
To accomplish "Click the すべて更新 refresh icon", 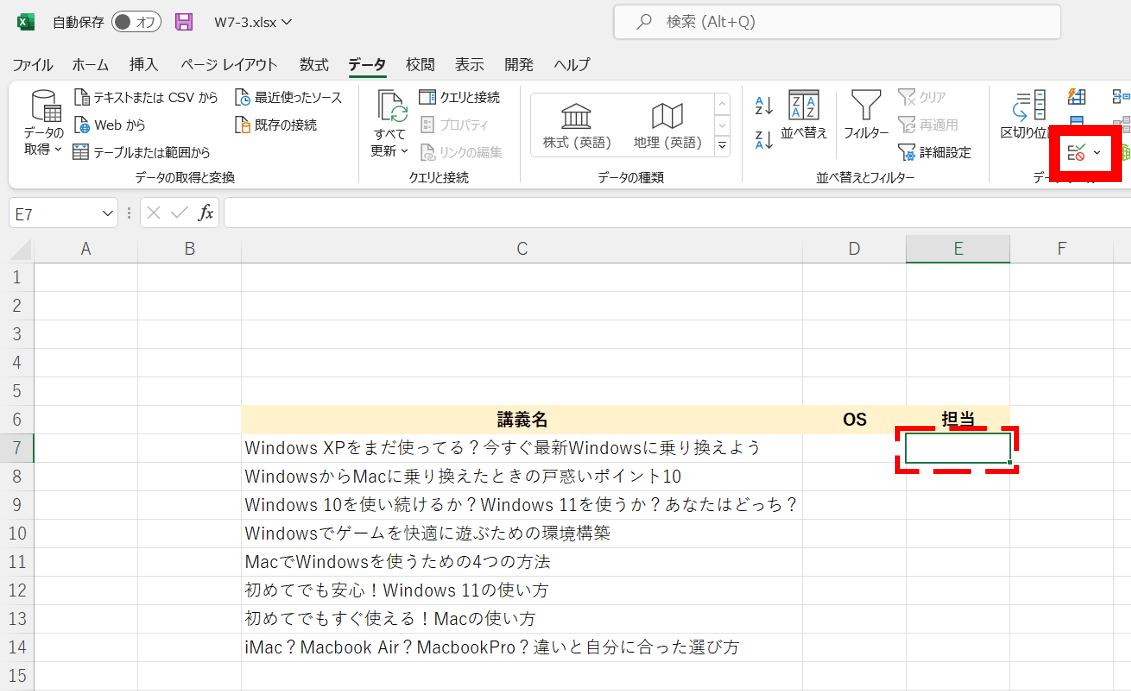I will [392, 107].
